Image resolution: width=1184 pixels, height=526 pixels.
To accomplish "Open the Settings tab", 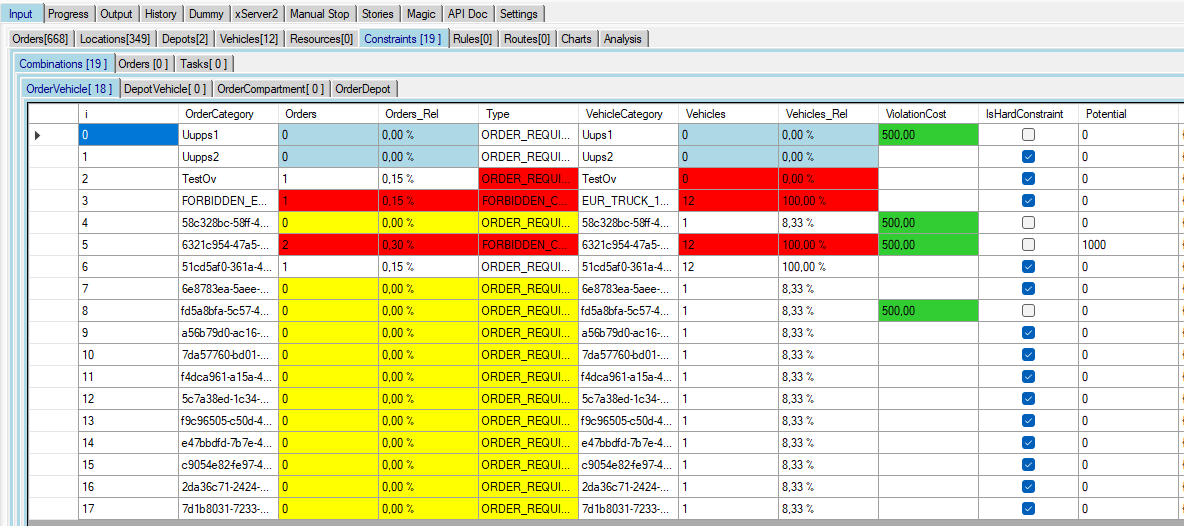I will (518, 14).
